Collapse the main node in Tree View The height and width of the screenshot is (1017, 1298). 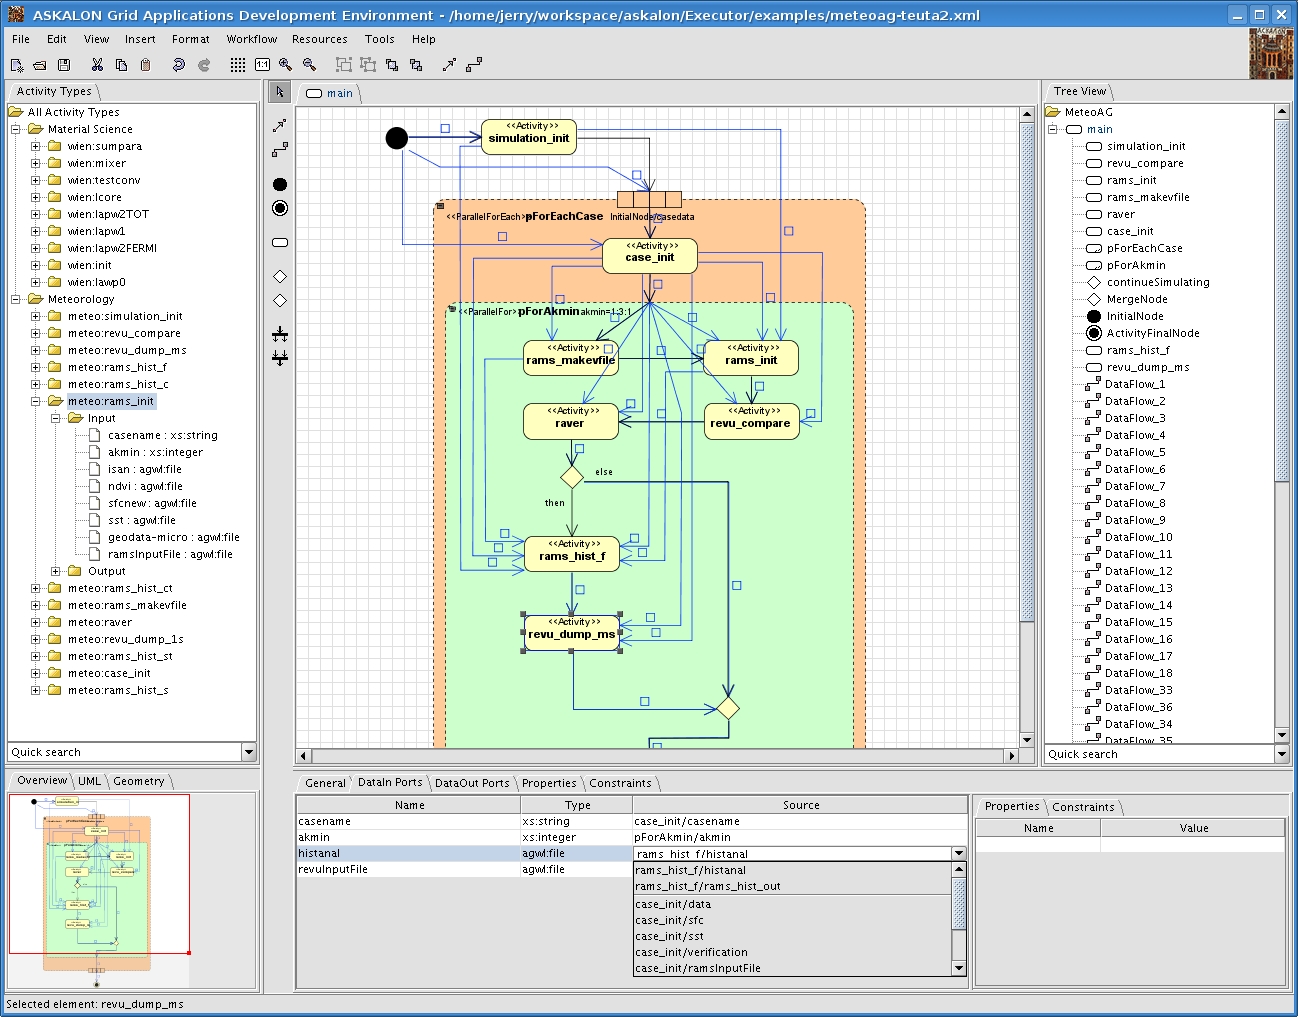(x=1053, y=129)
